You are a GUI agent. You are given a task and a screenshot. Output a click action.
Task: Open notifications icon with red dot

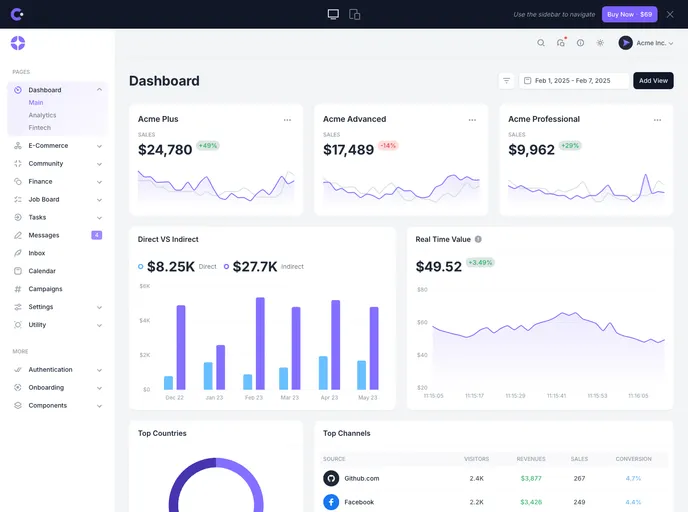(x=561, y=43)
